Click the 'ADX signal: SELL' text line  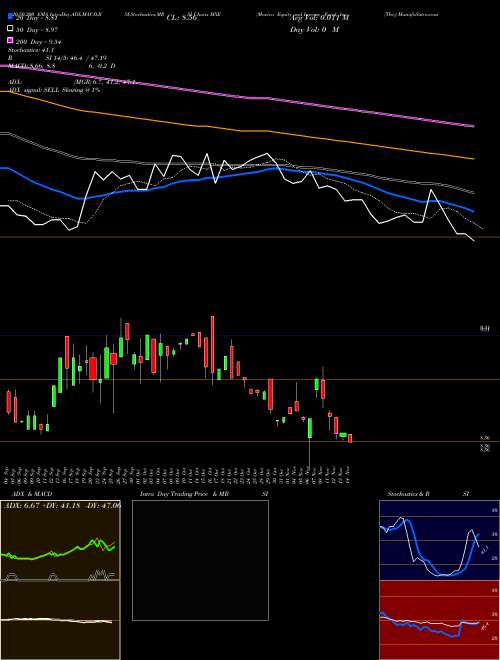pos(54,90)
